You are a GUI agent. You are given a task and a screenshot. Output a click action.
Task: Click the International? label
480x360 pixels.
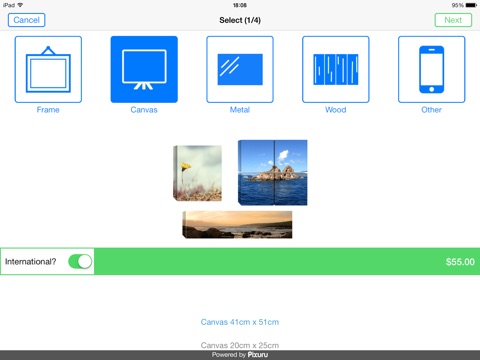click(x=31, y=262)
